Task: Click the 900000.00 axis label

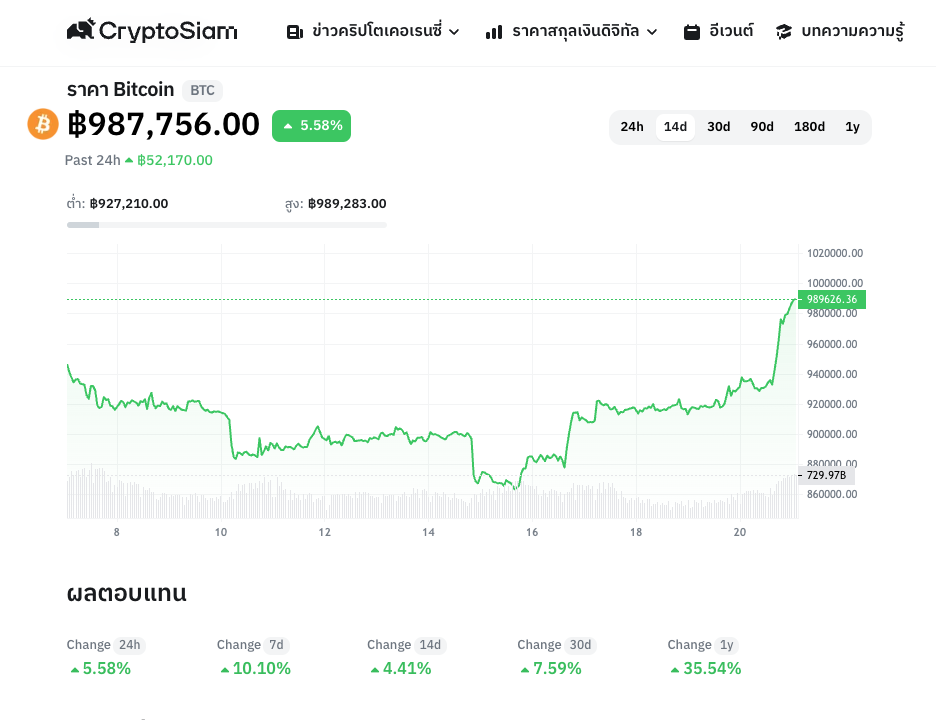Action: [832, 434]
